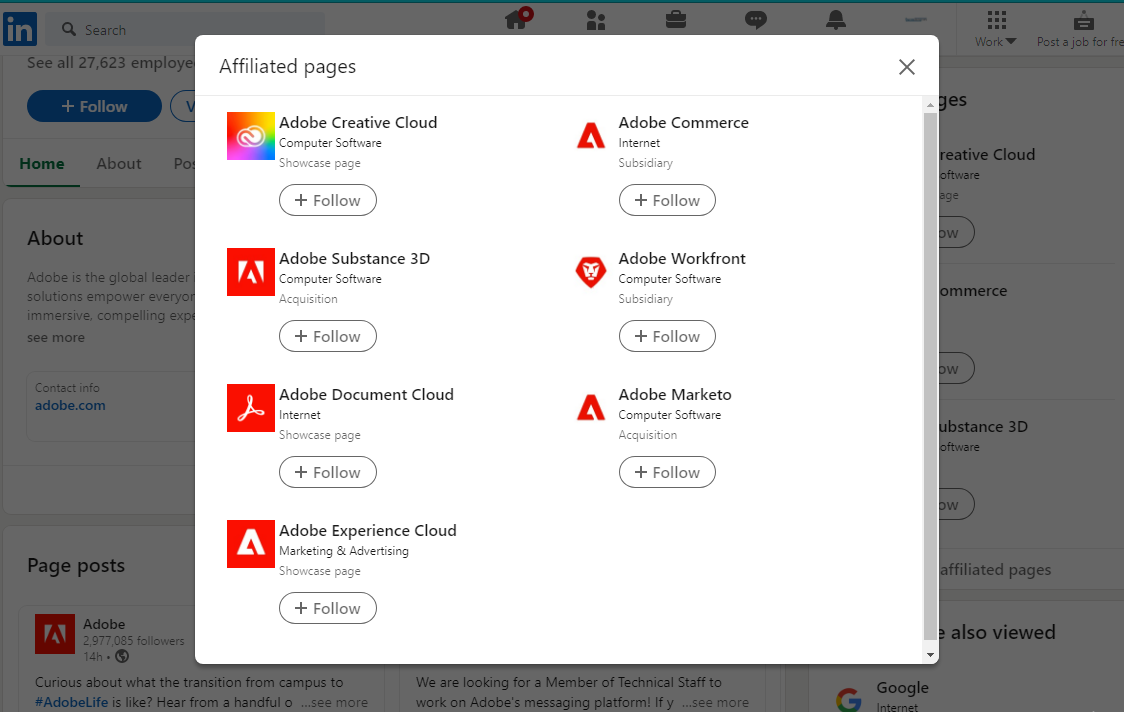The width and height of the screenshot is (1124, 712).
Task: Click the dialog scrollbar up arrow
Action: 930,105
